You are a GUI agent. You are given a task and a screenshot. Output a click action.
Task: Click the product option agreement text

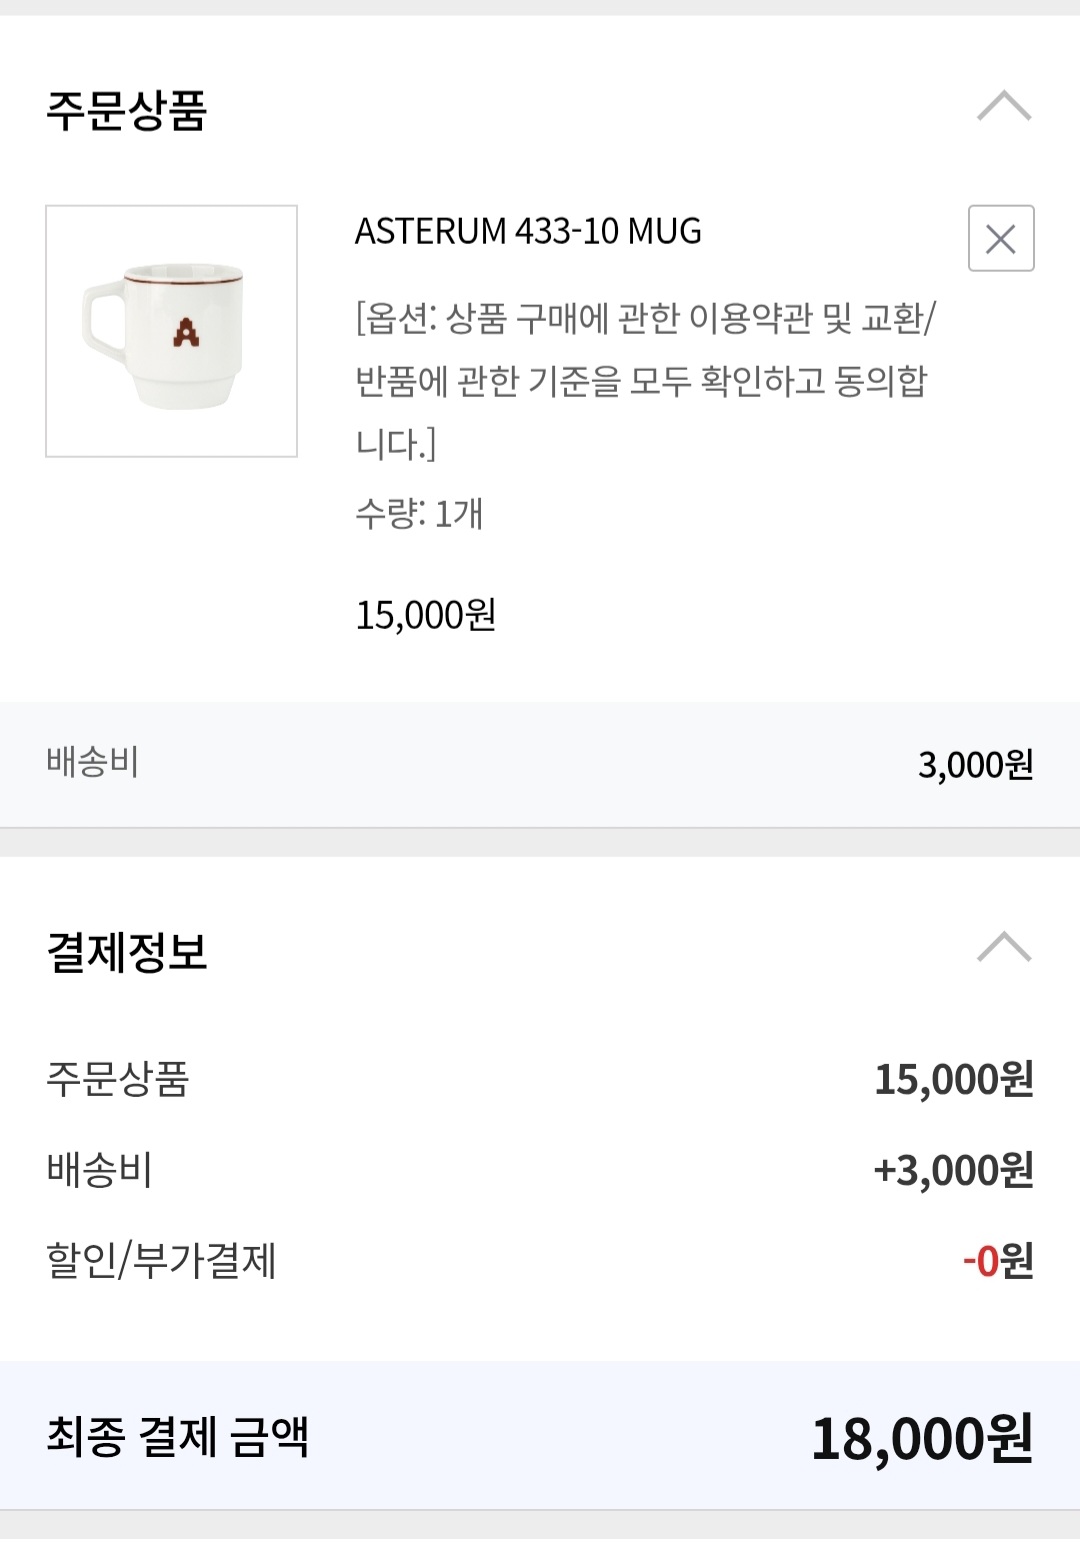click(x=644, y=381)
